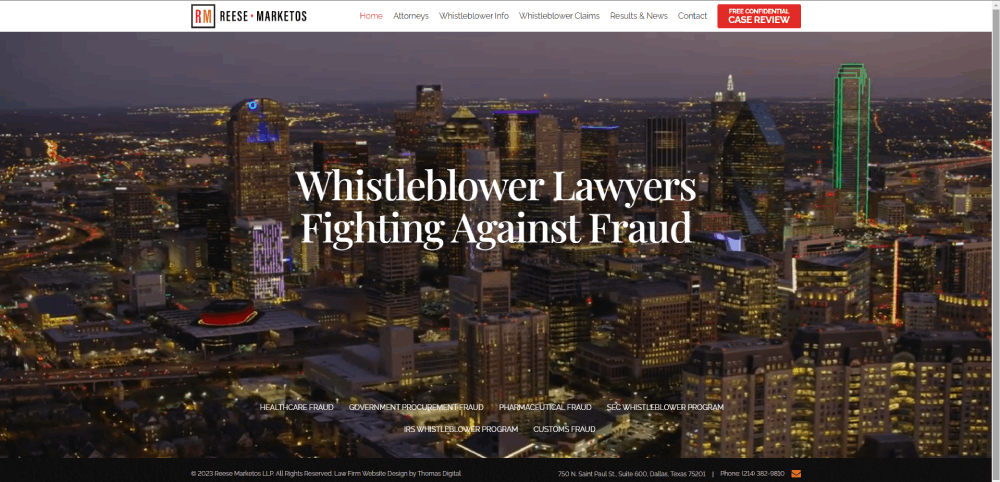Open Government Procurement Fraud link
1000x482 pixels.
point(416,407)
